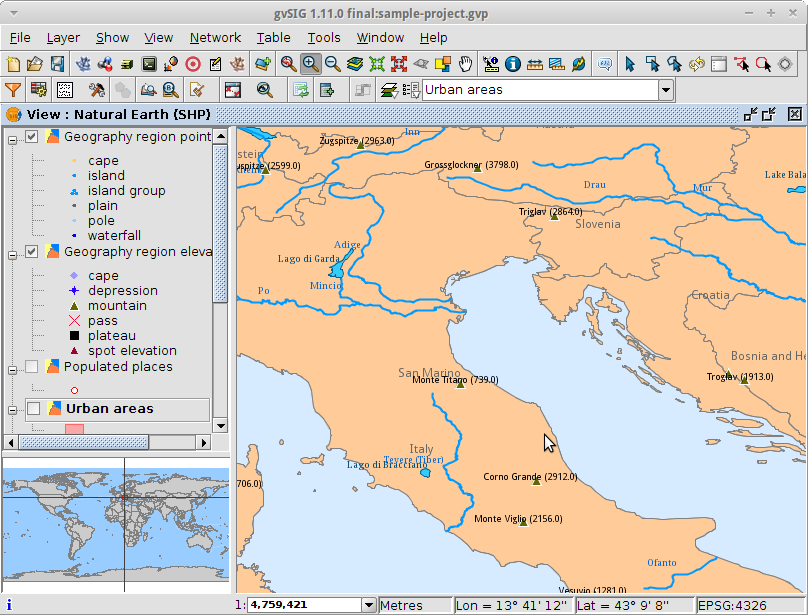
Task: Open the Table menu
Action: pyautogui.click(x=273, y=38)
